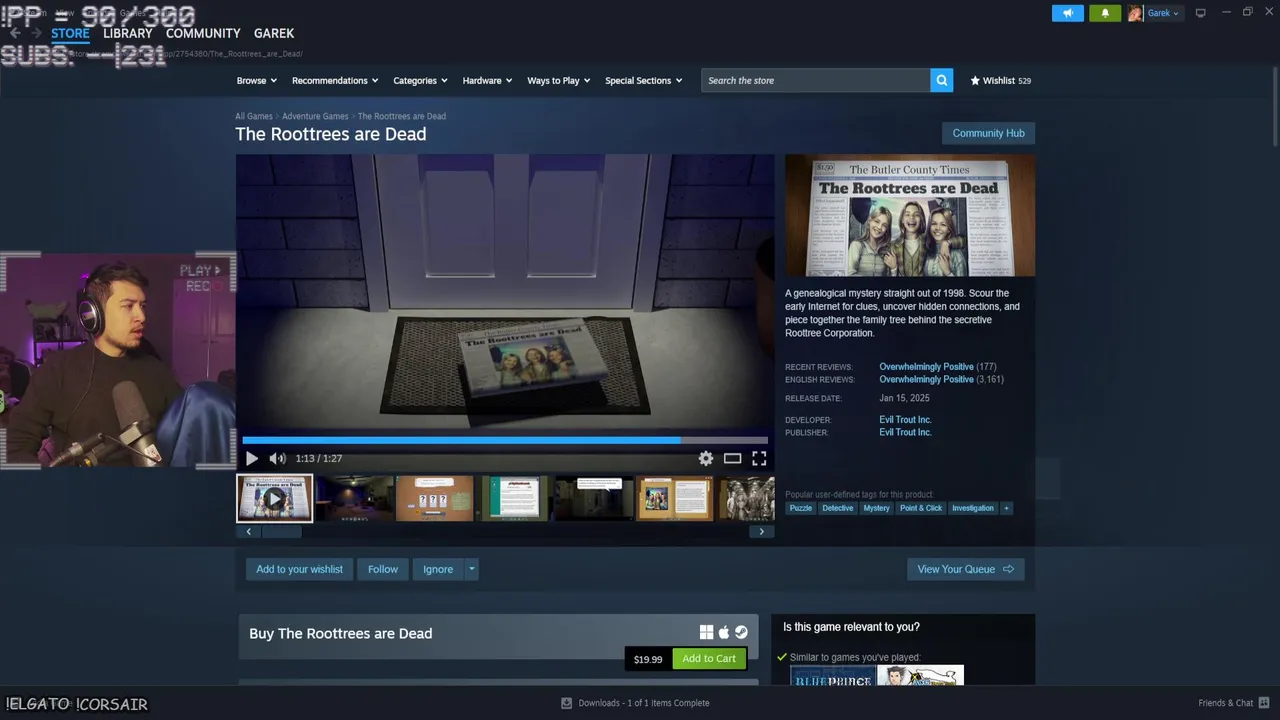Open the announcements megaphone icon
This screenshot has height=720, width=1280.
click(x=1067, y=13)
